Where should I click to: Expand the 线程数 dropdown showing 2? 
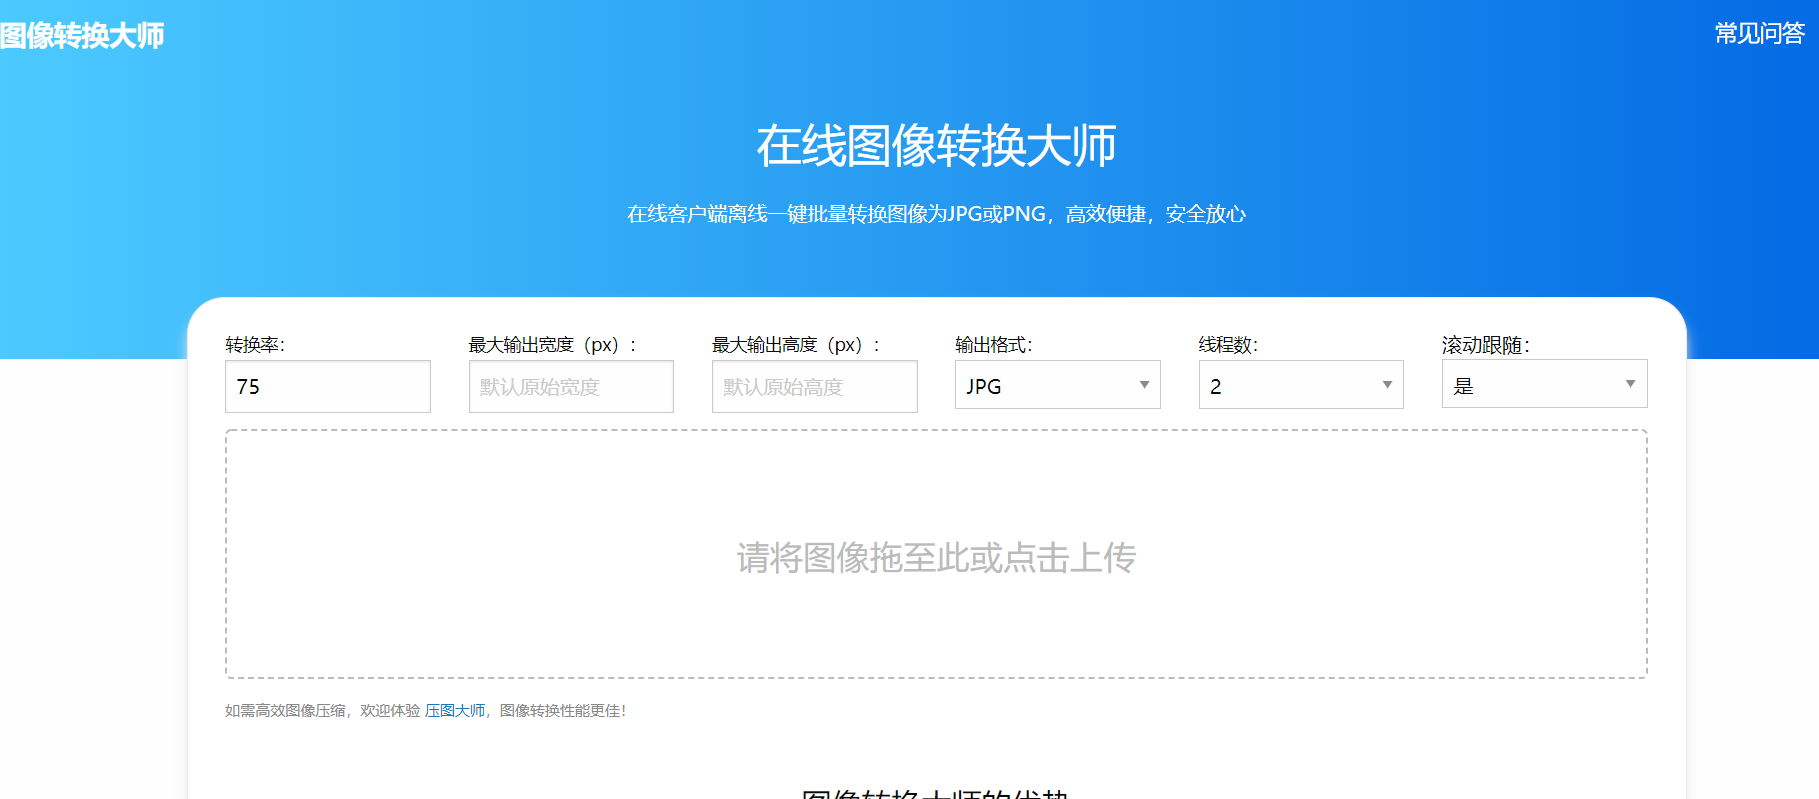(x=1300, y=386)
